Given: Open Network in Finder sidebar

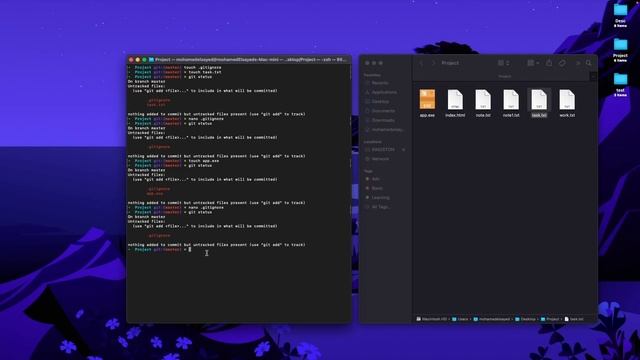Looking at the screenshot, I should [380, 159].
